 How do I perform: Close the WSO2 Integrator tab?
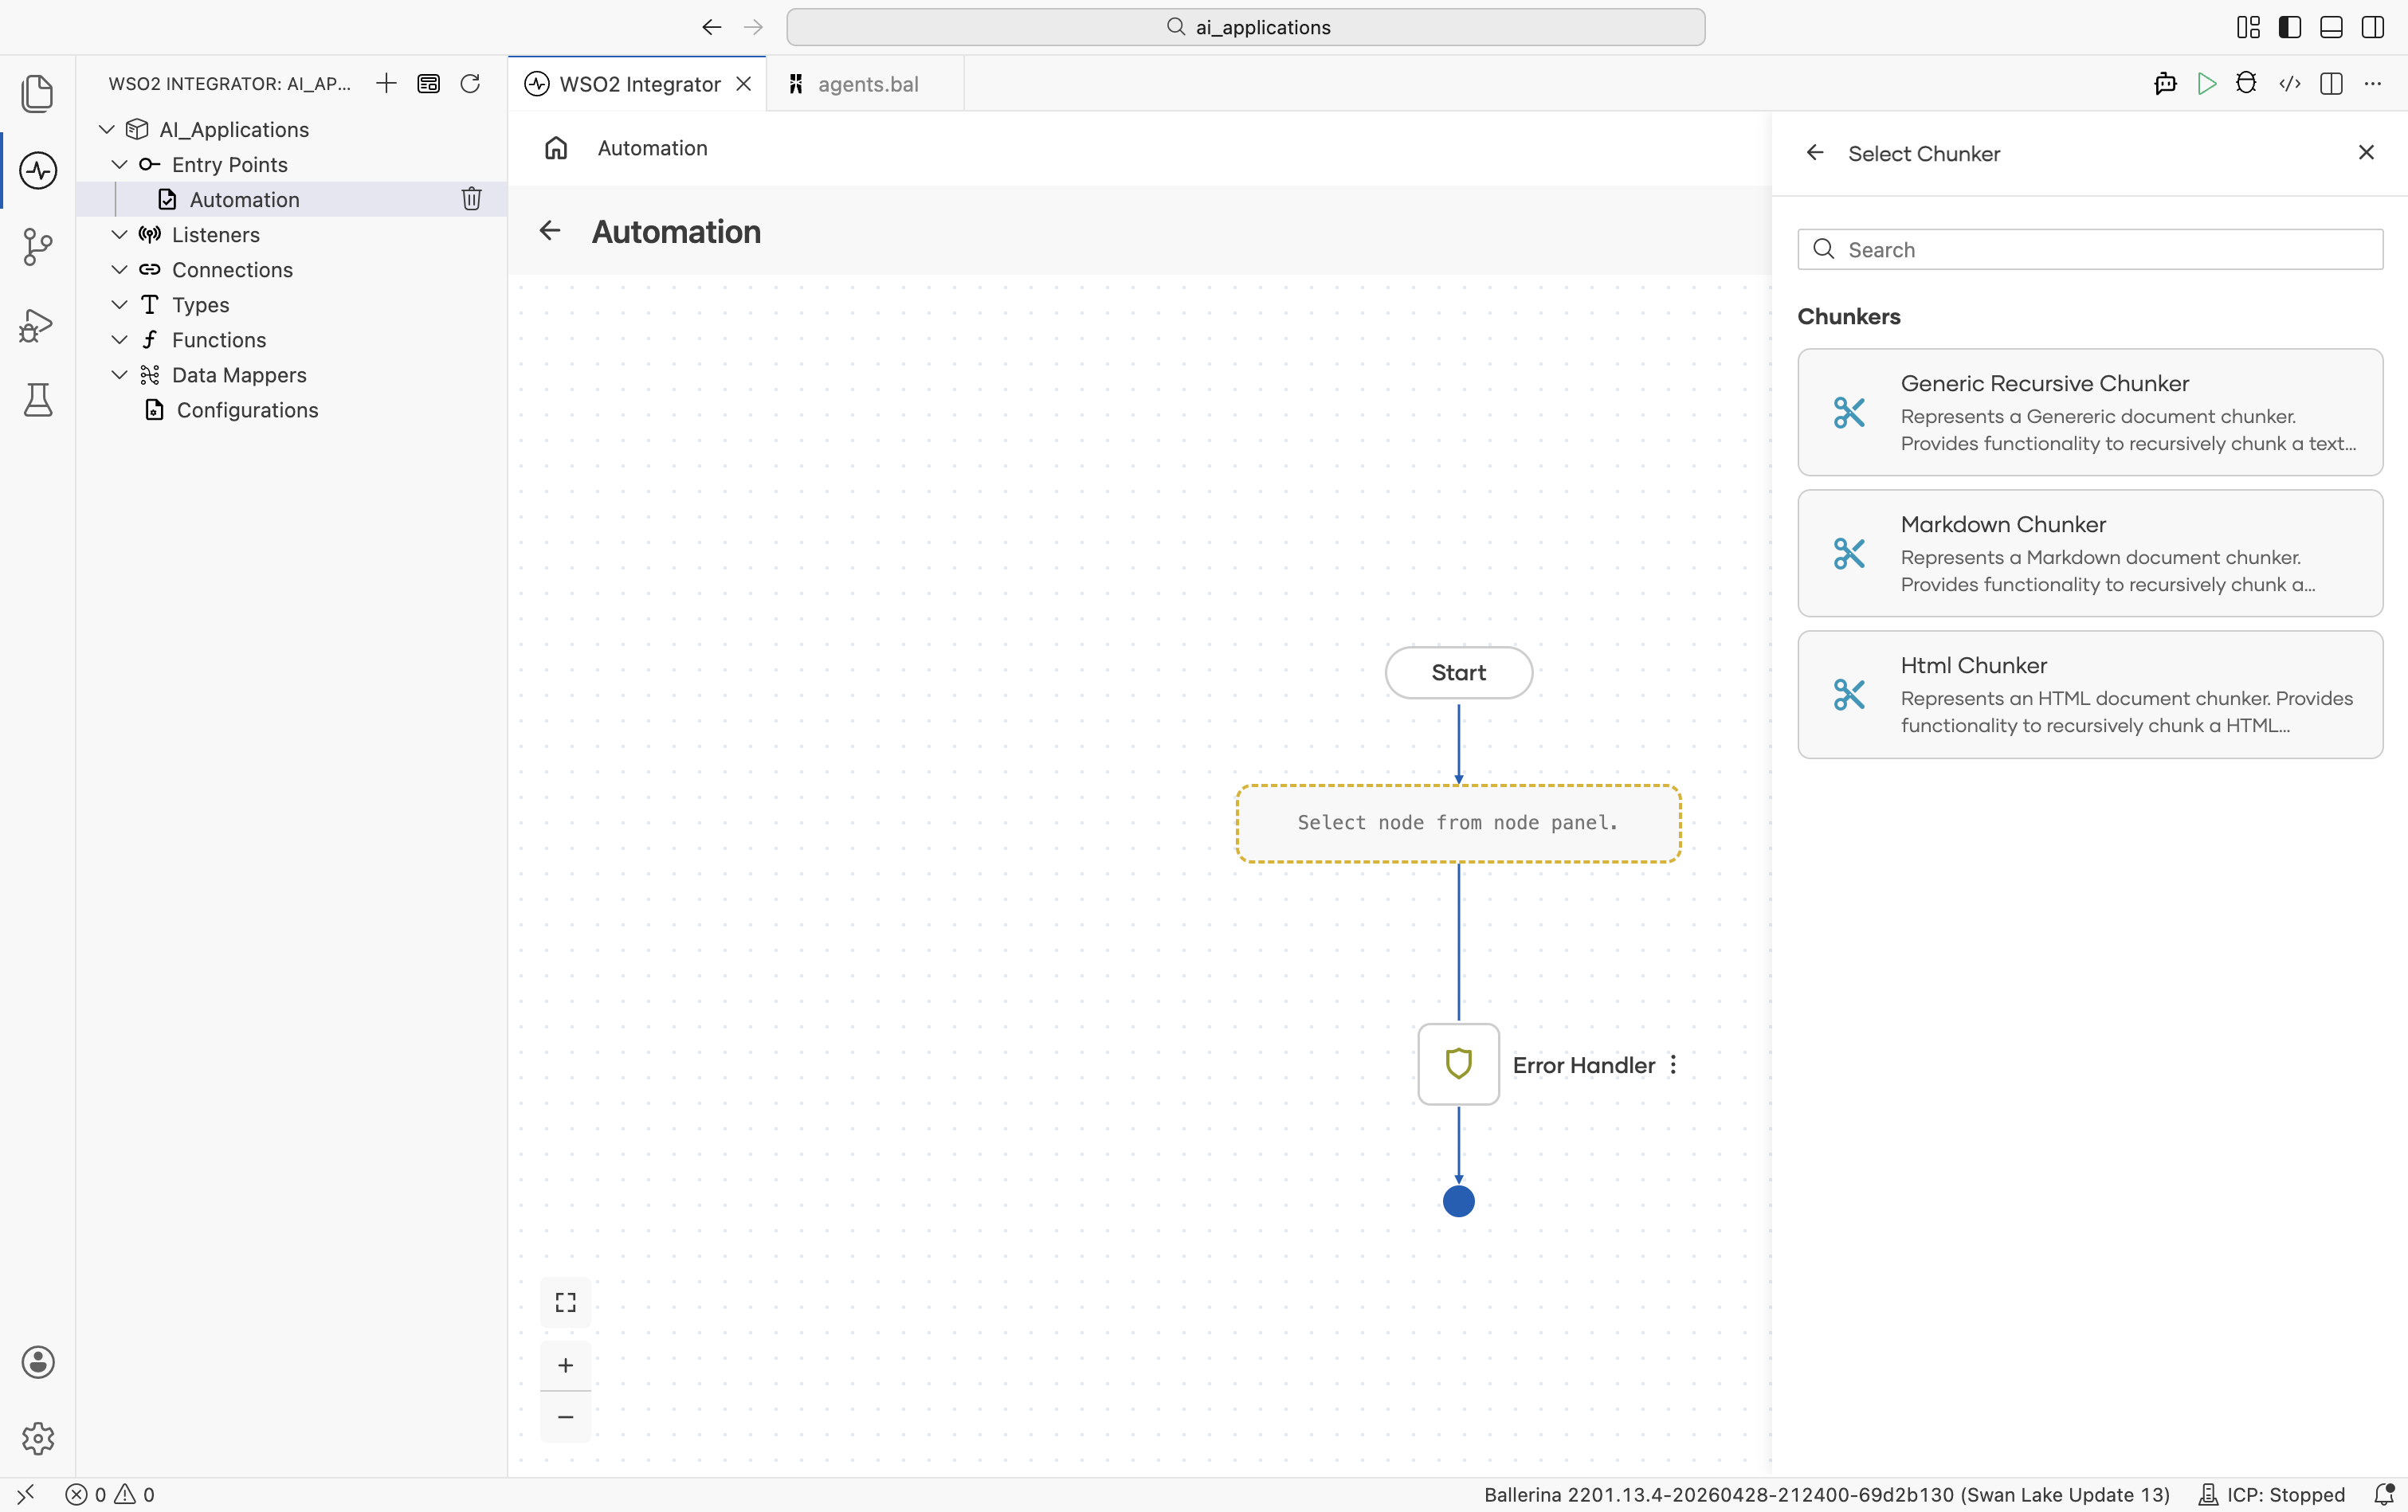(x=744, y=84)
